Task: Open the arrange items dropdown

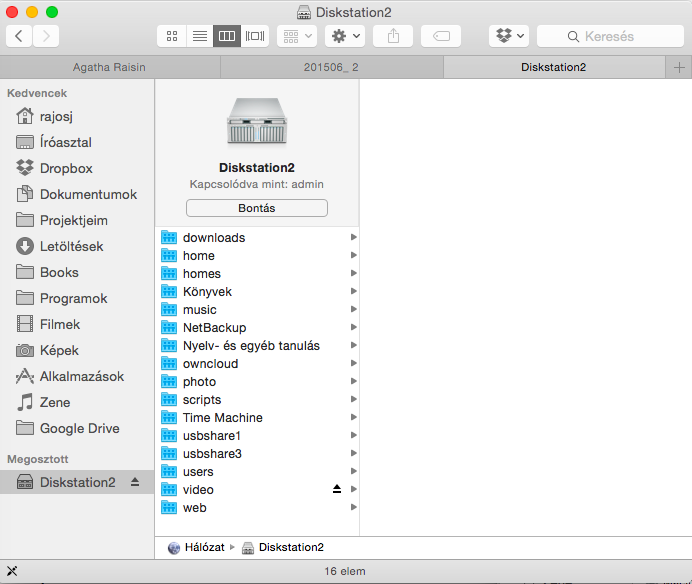Action: (297, 36)
